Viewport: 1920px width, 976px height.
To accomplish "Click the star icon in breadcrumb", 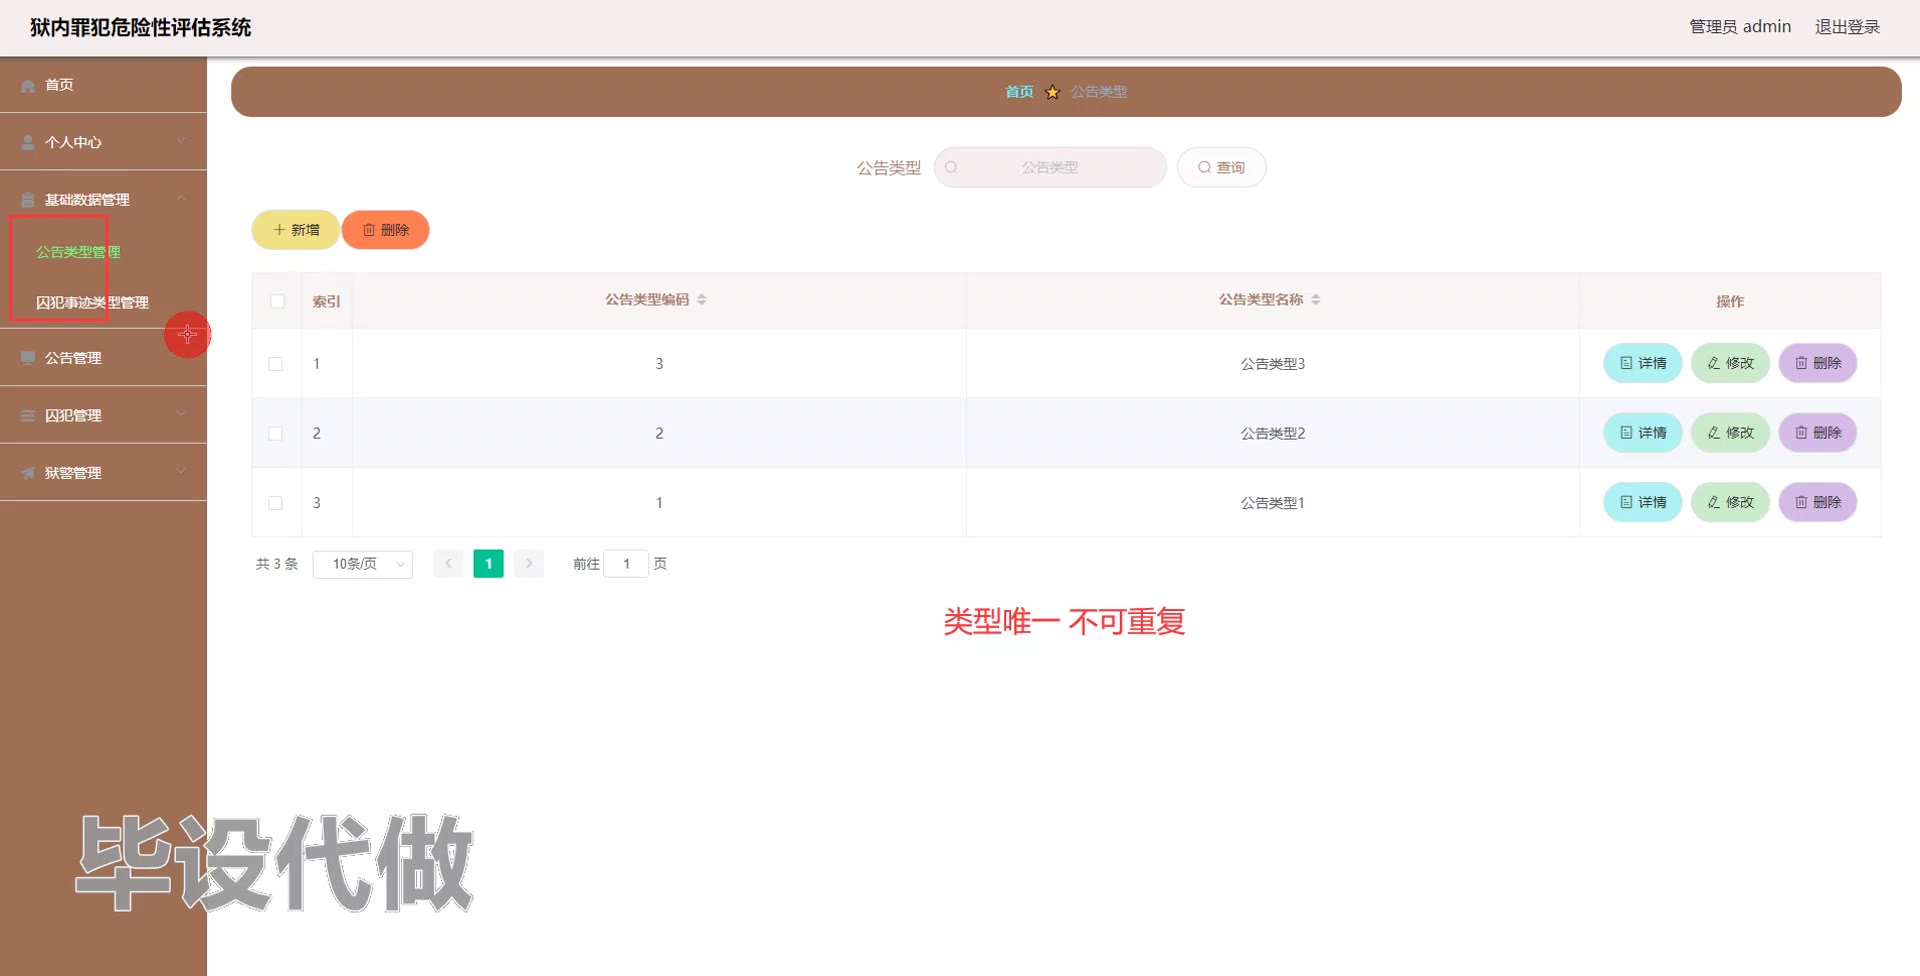I will pyautogui.click(x=1052, y=92).
